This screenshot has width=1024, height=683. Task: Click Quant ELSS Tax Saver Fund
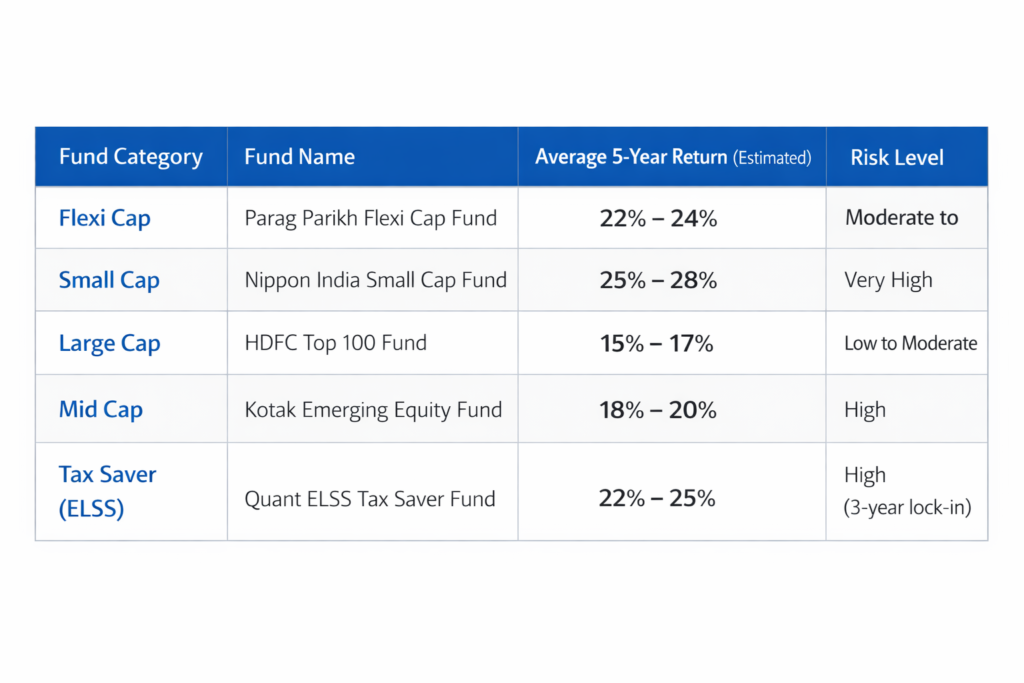pos(369,498)
